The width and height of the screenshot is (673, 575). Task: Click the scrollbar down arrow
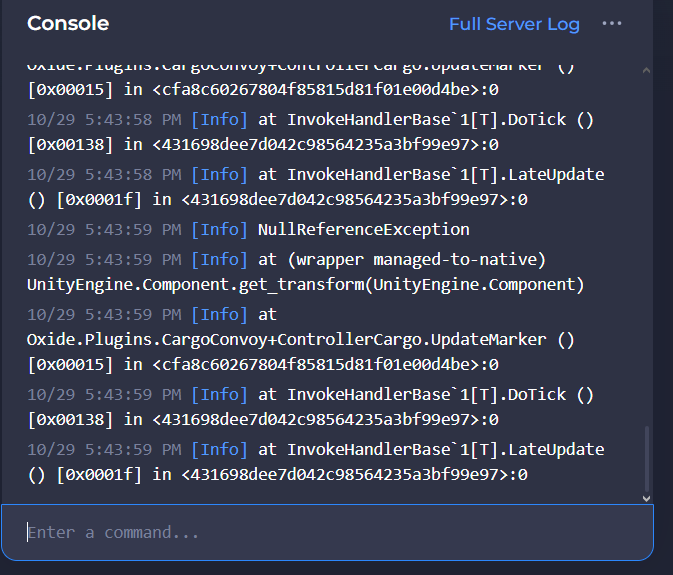click(x=646, y=497)
